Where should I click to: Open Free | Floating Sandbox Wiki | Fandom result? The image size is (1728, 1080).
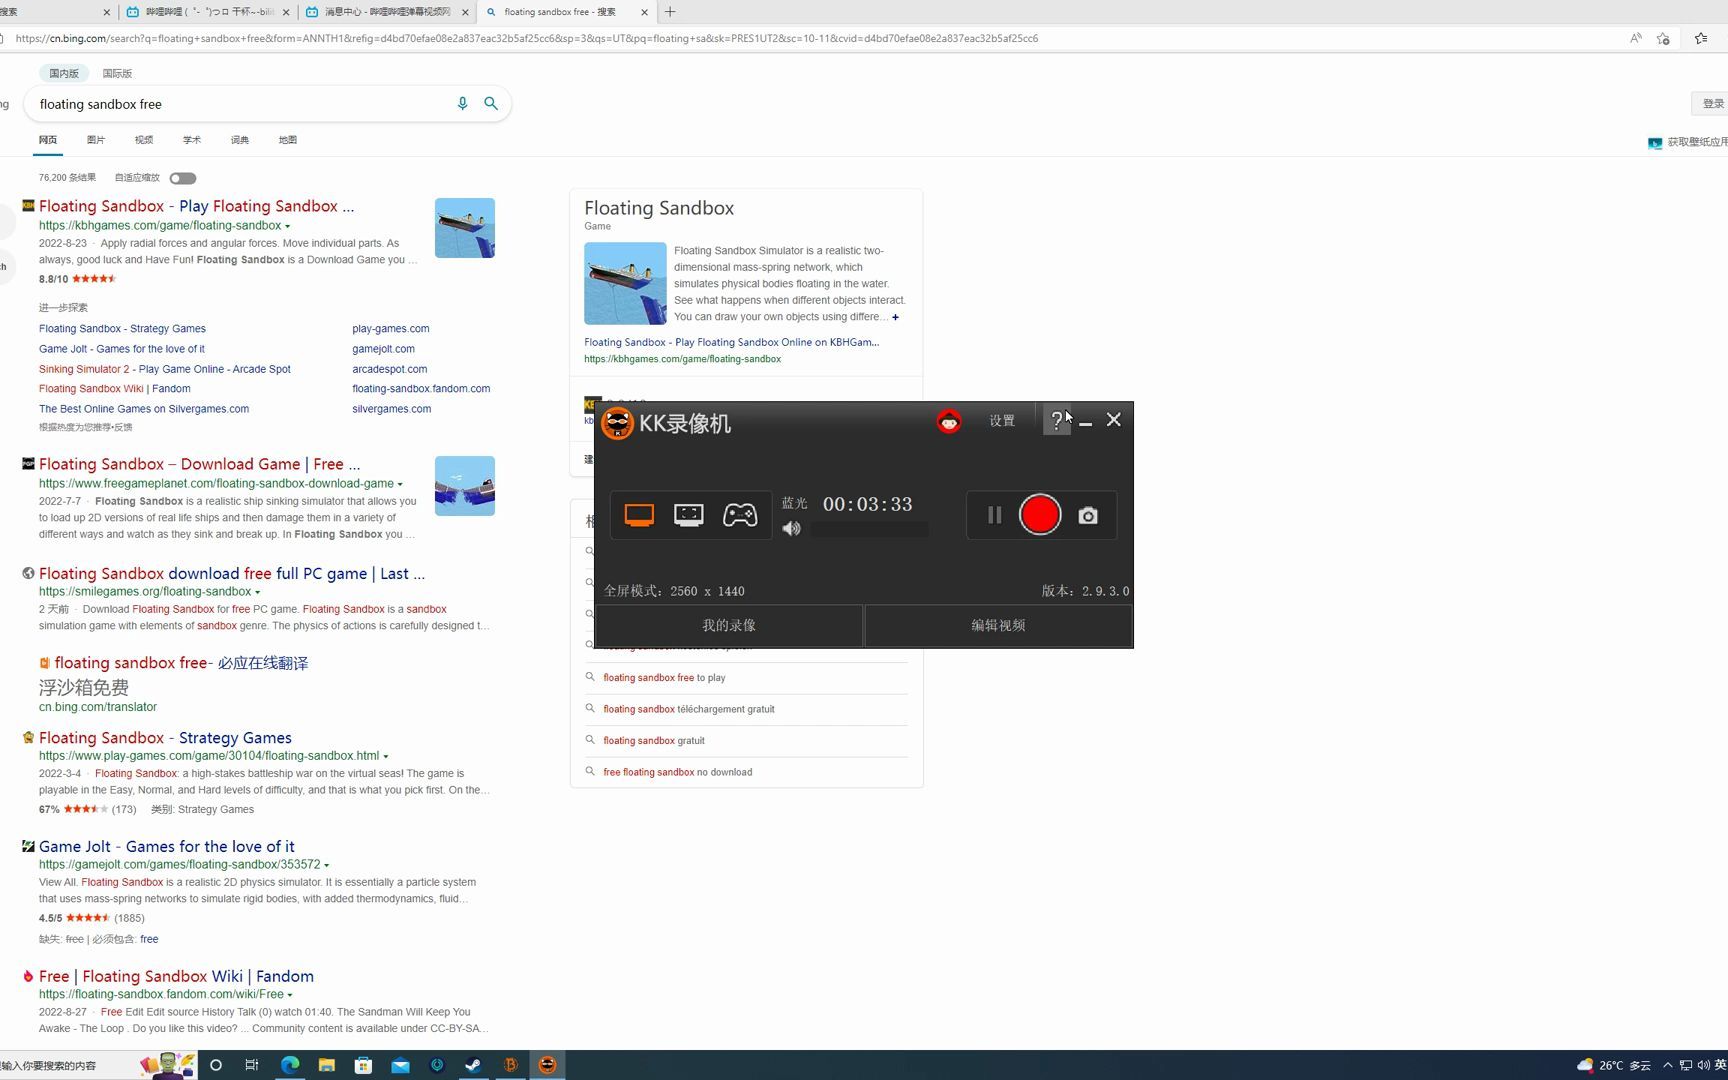pos(176,977)
